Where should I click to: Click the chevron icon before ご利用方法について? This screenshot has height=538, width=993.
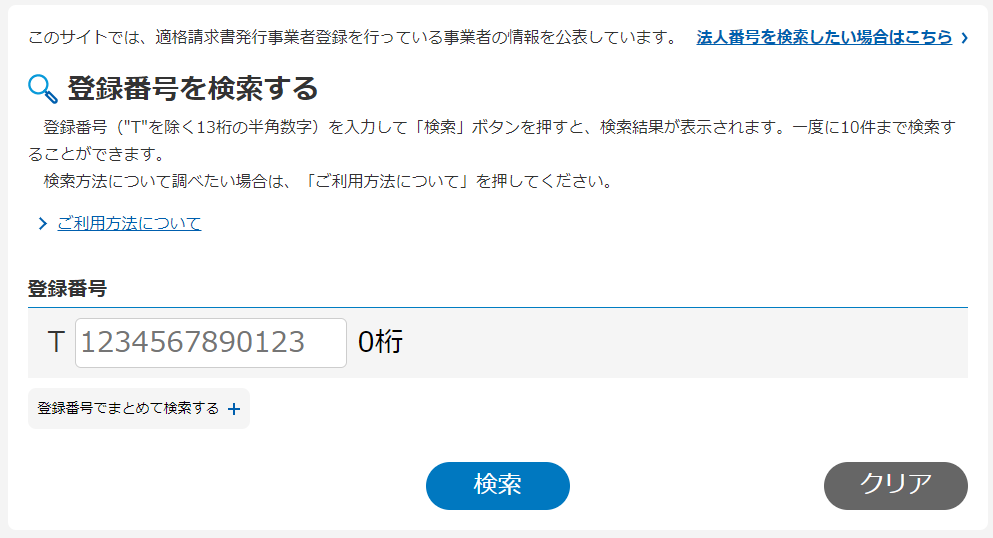42,223
